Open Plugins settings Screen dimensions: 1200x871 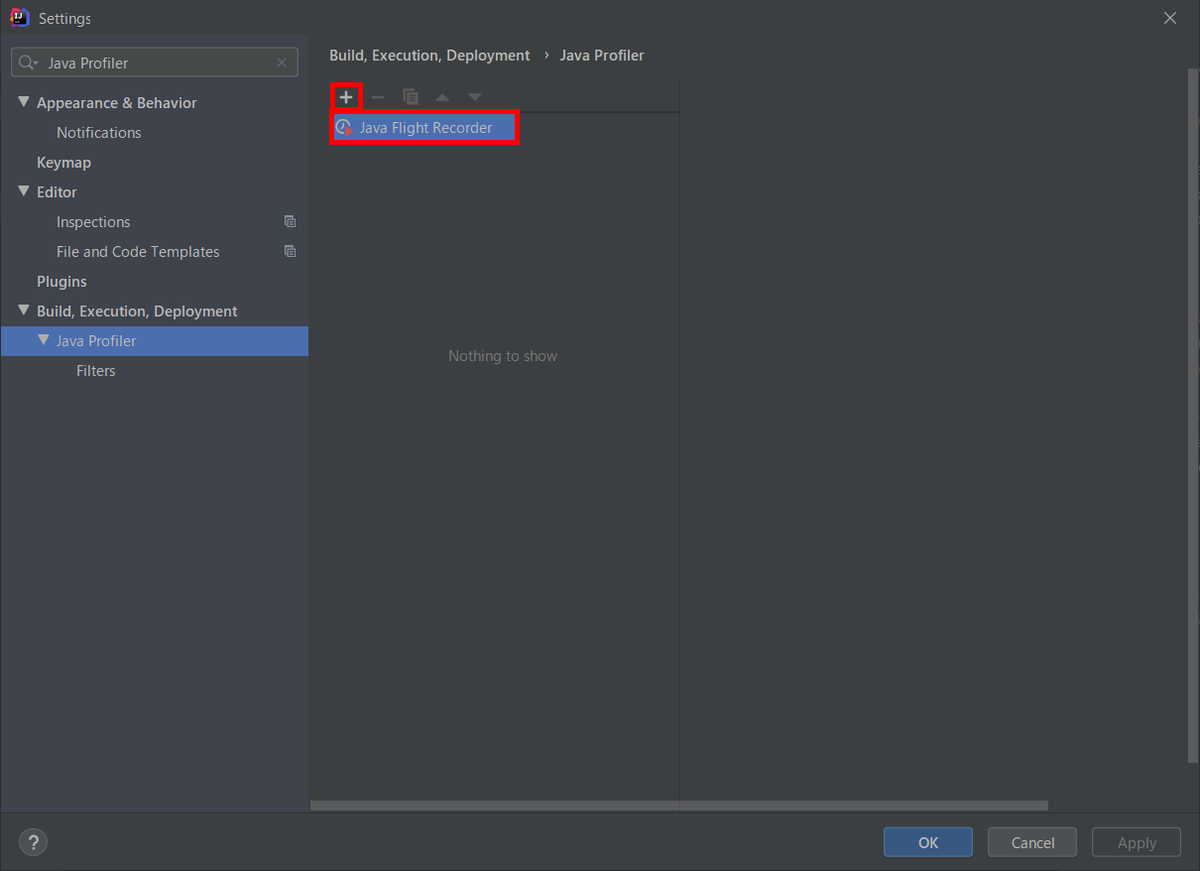coord(62,281)
